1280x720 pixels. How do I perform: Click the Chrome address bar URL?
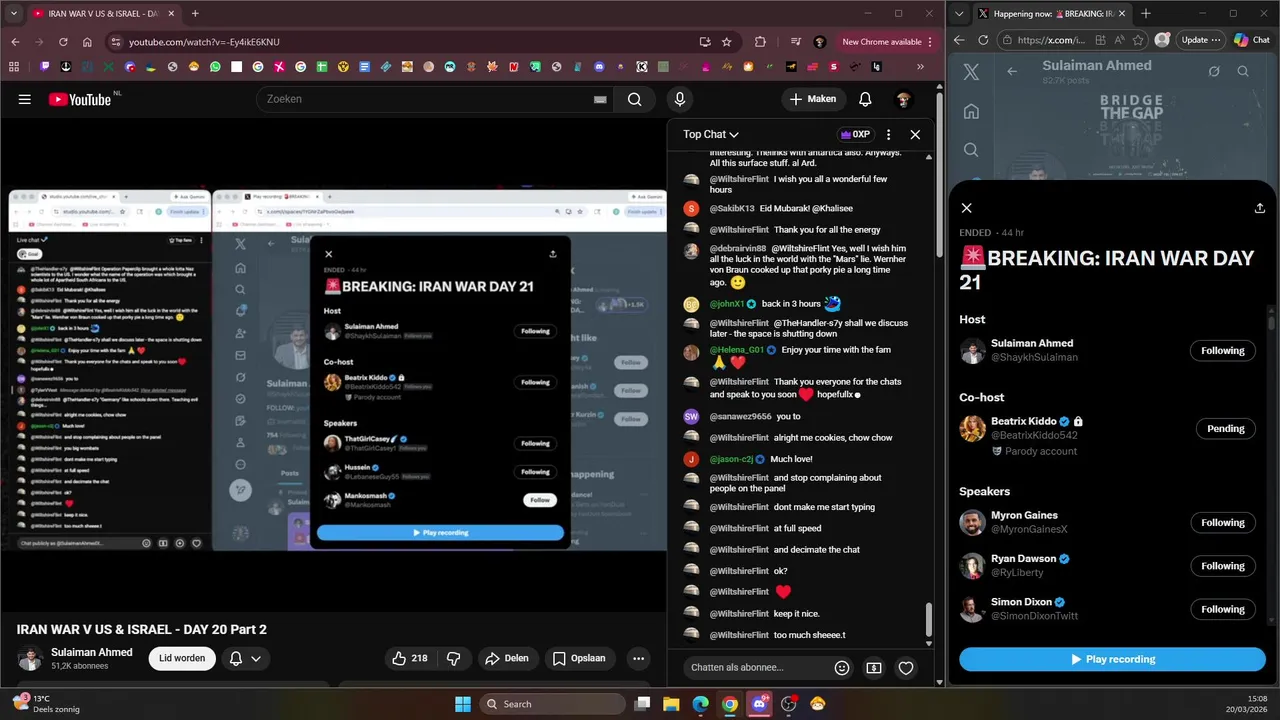point(205,42)
